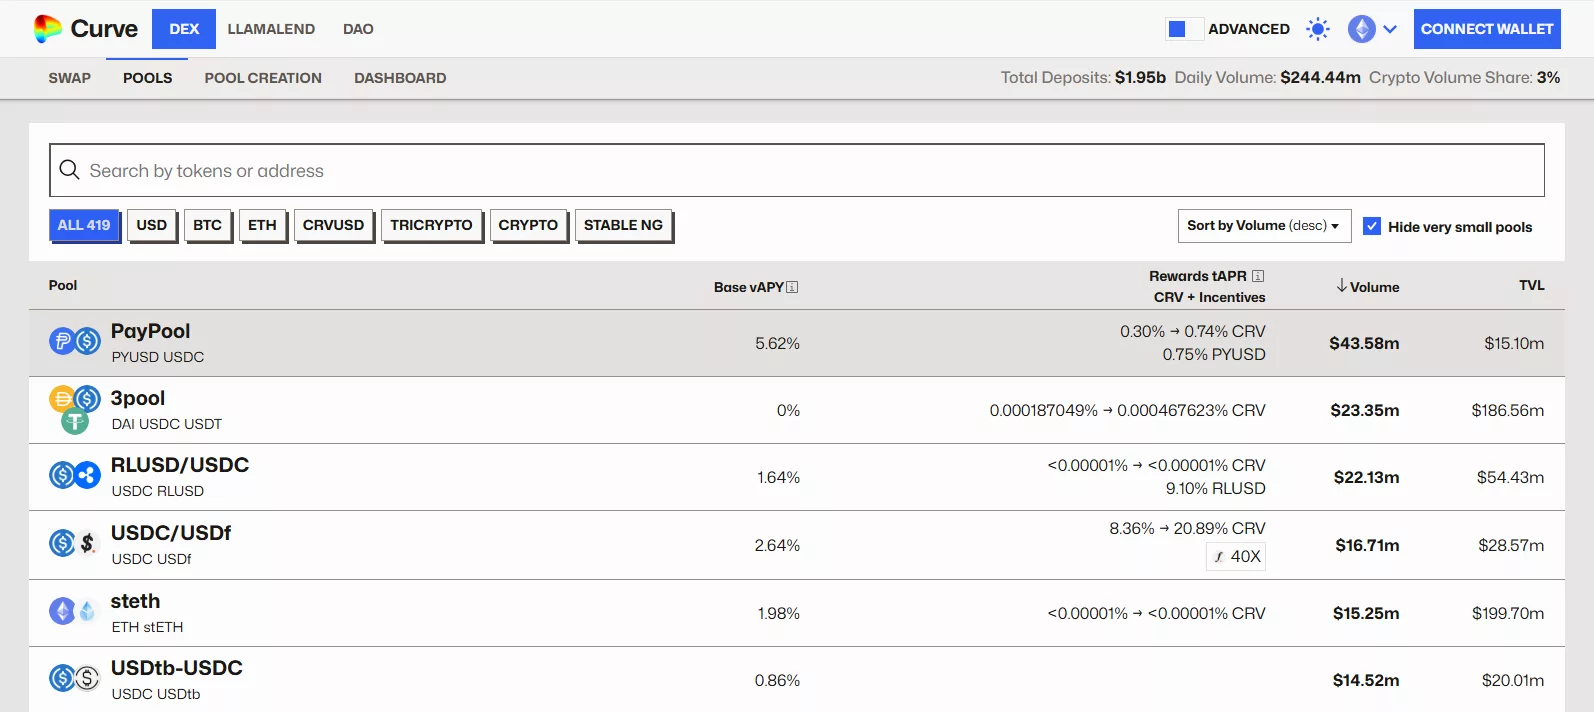
Task: Sort by the Pool column header
Action: [x=63, y=285]
